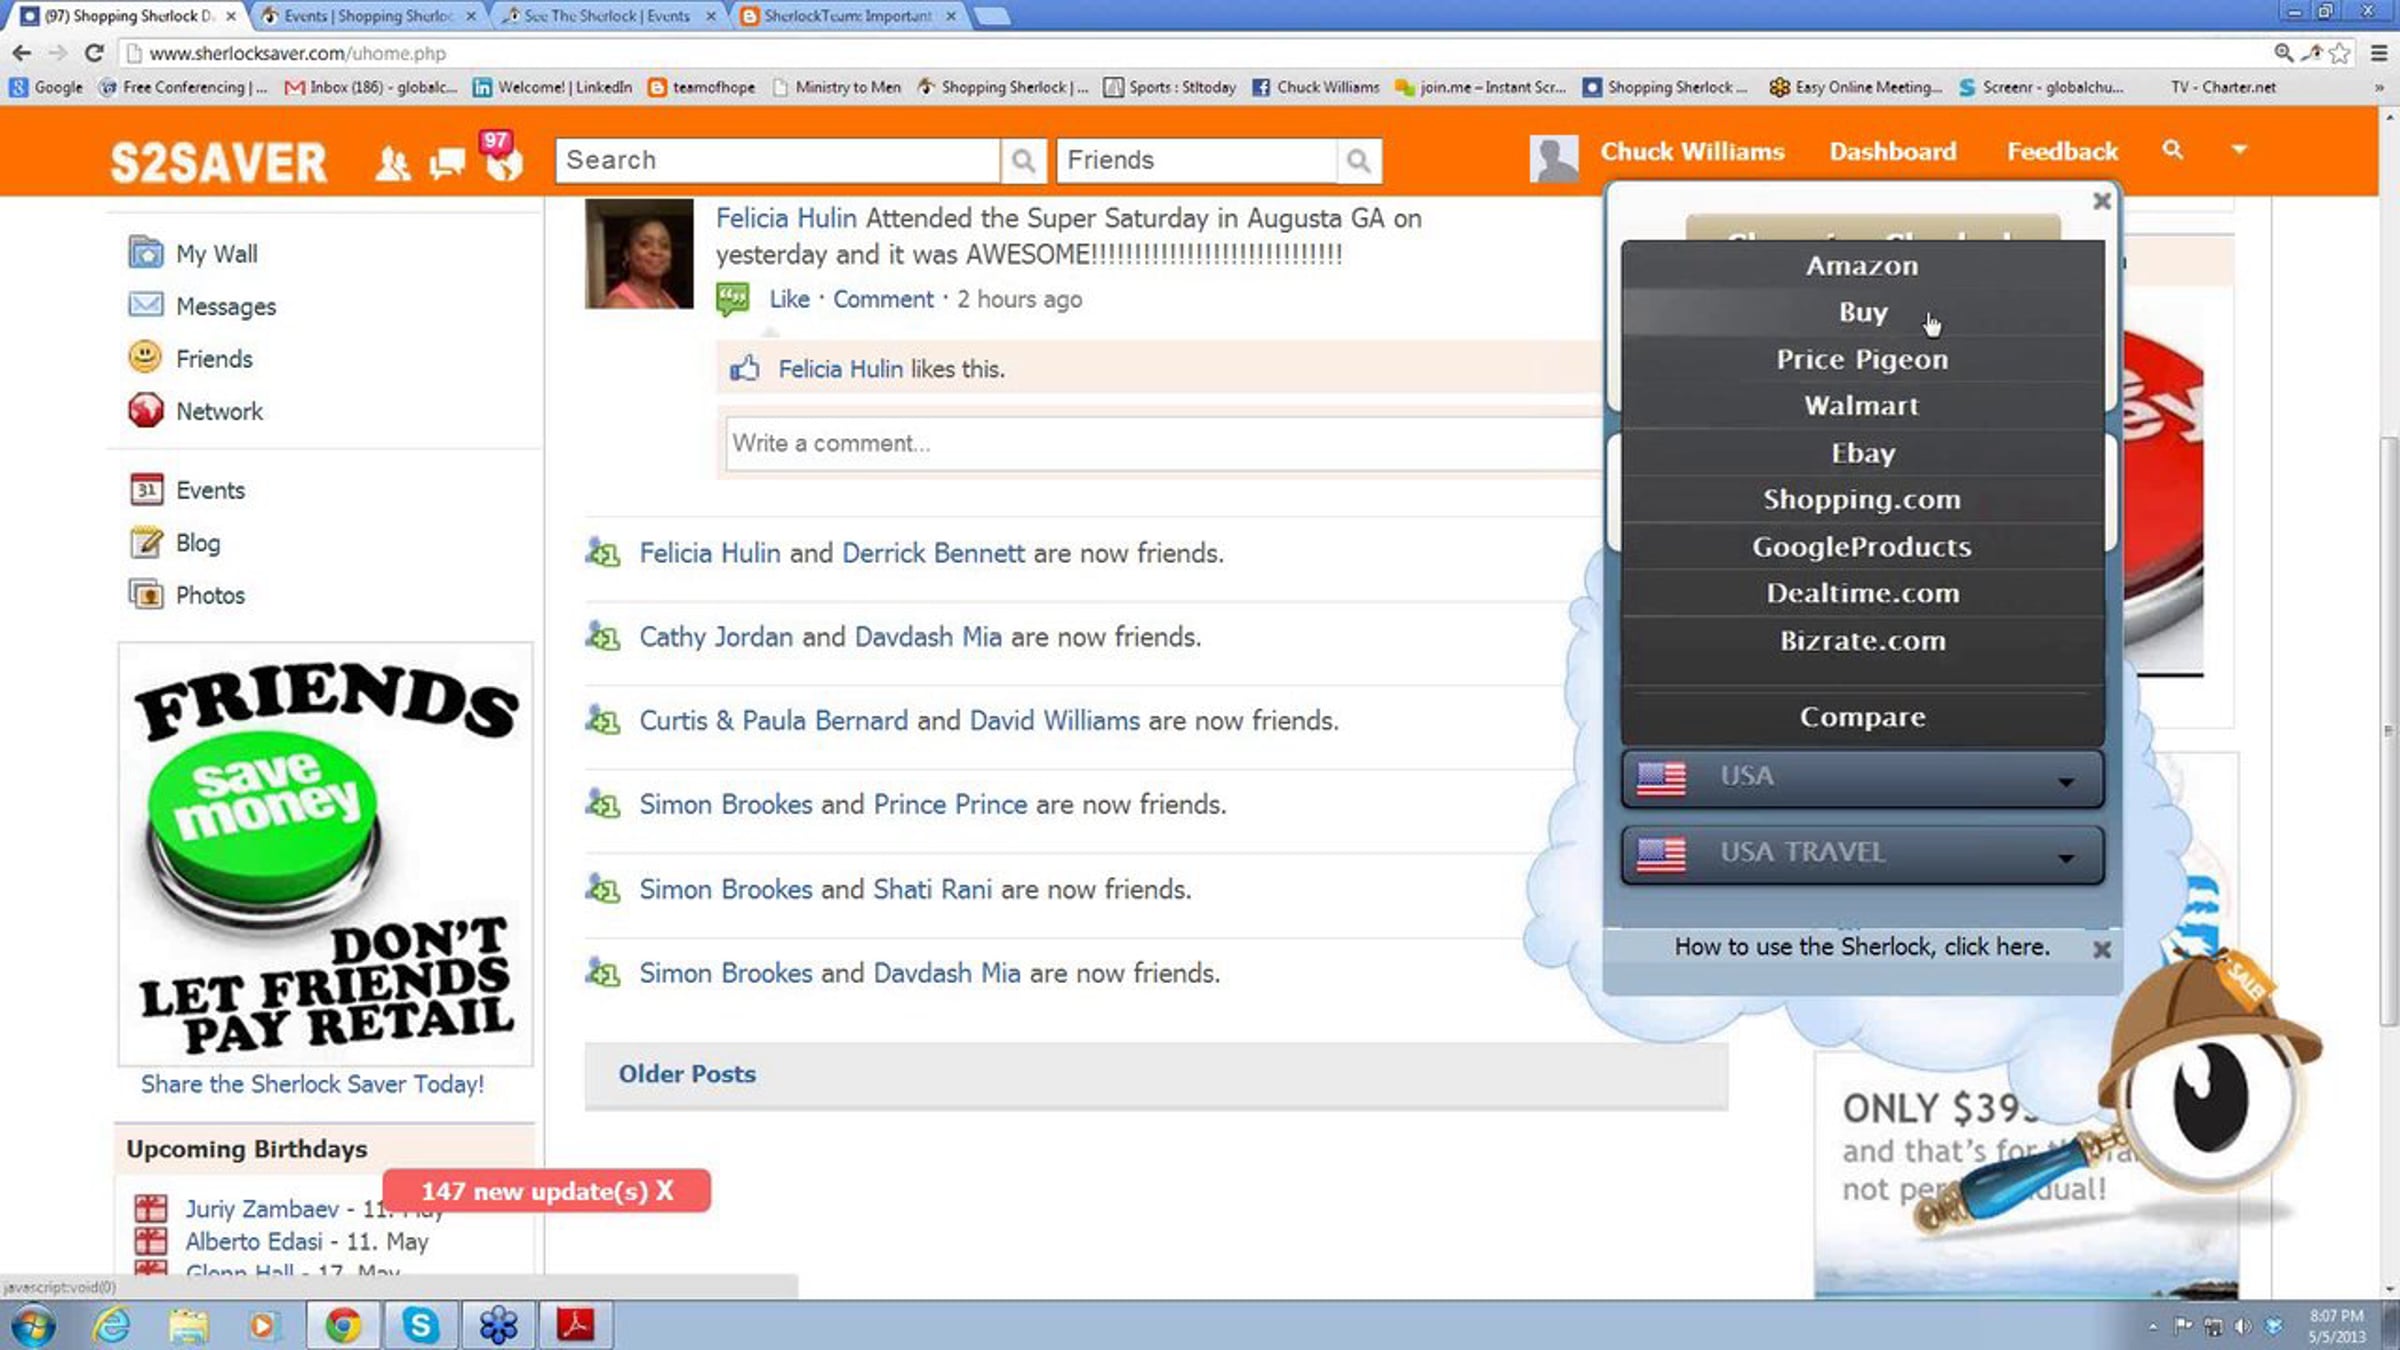2400x1350 pixels.
Task: Open the chat bubbles icon in orange header
Action: [447, 163]
